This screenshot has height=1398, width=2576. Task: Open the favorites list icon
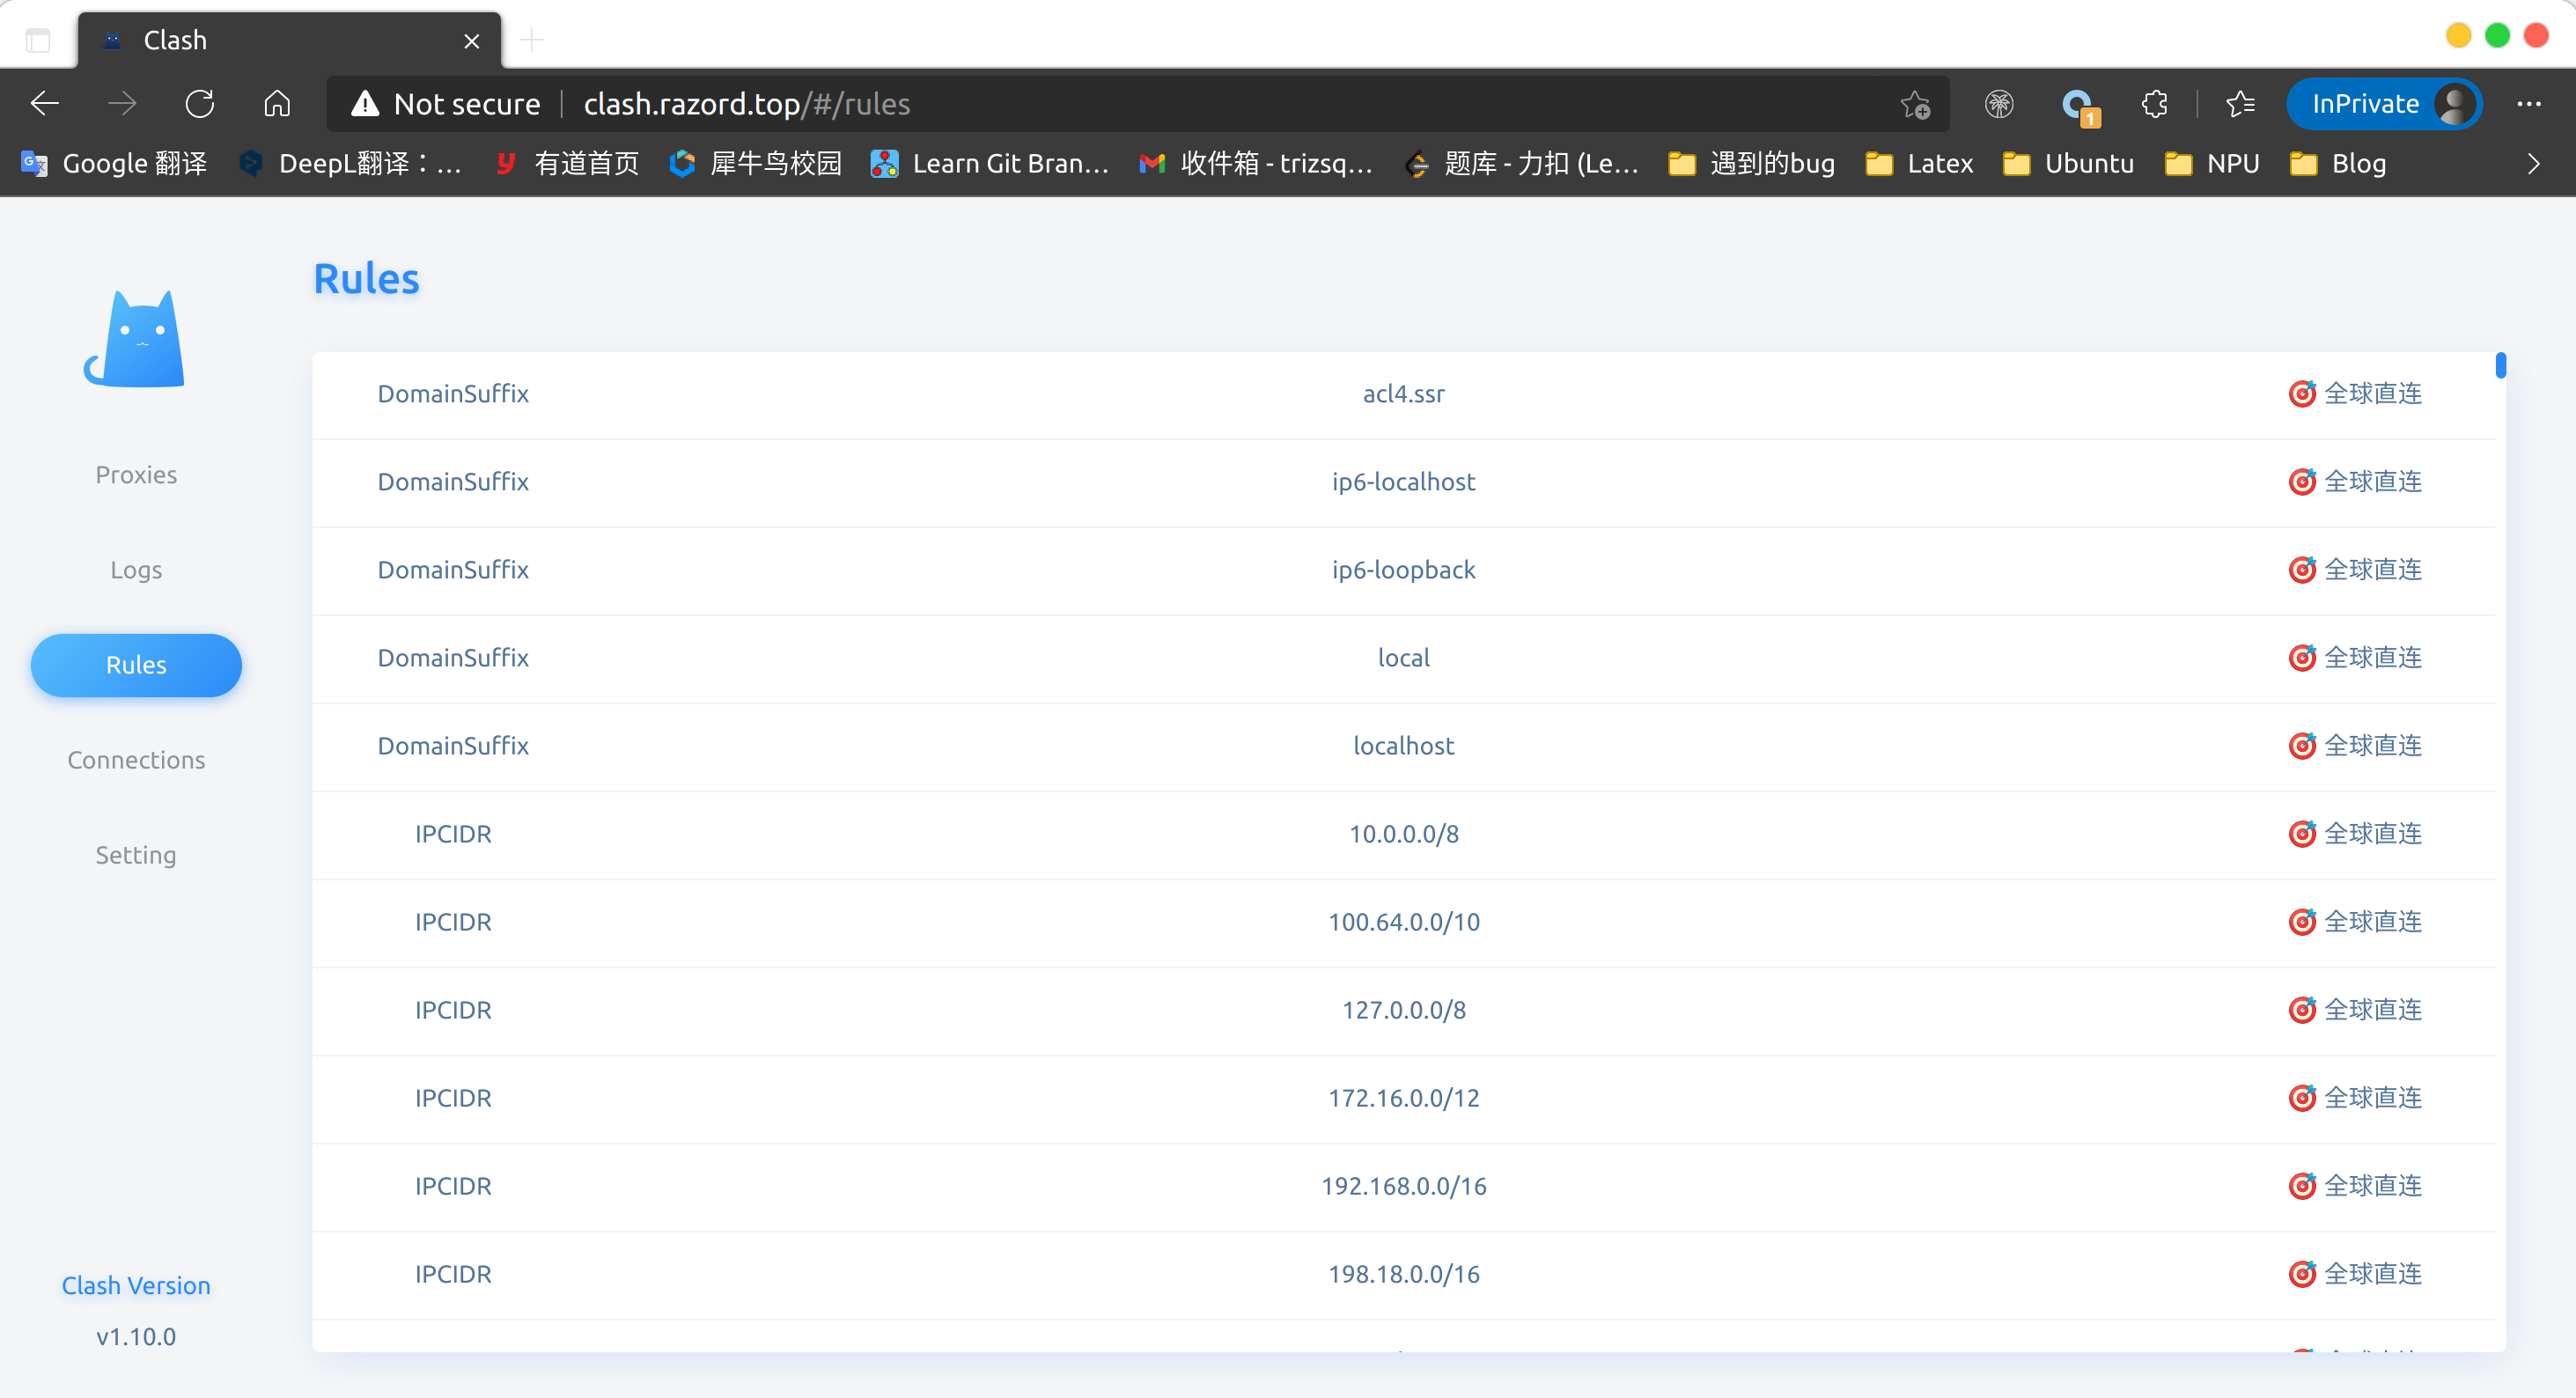tap(2240, 104)
